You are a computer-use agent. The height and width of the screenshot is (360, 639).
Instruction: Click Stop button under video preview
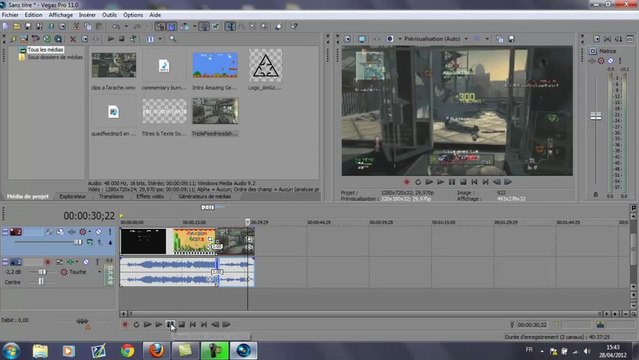point(463,182)
